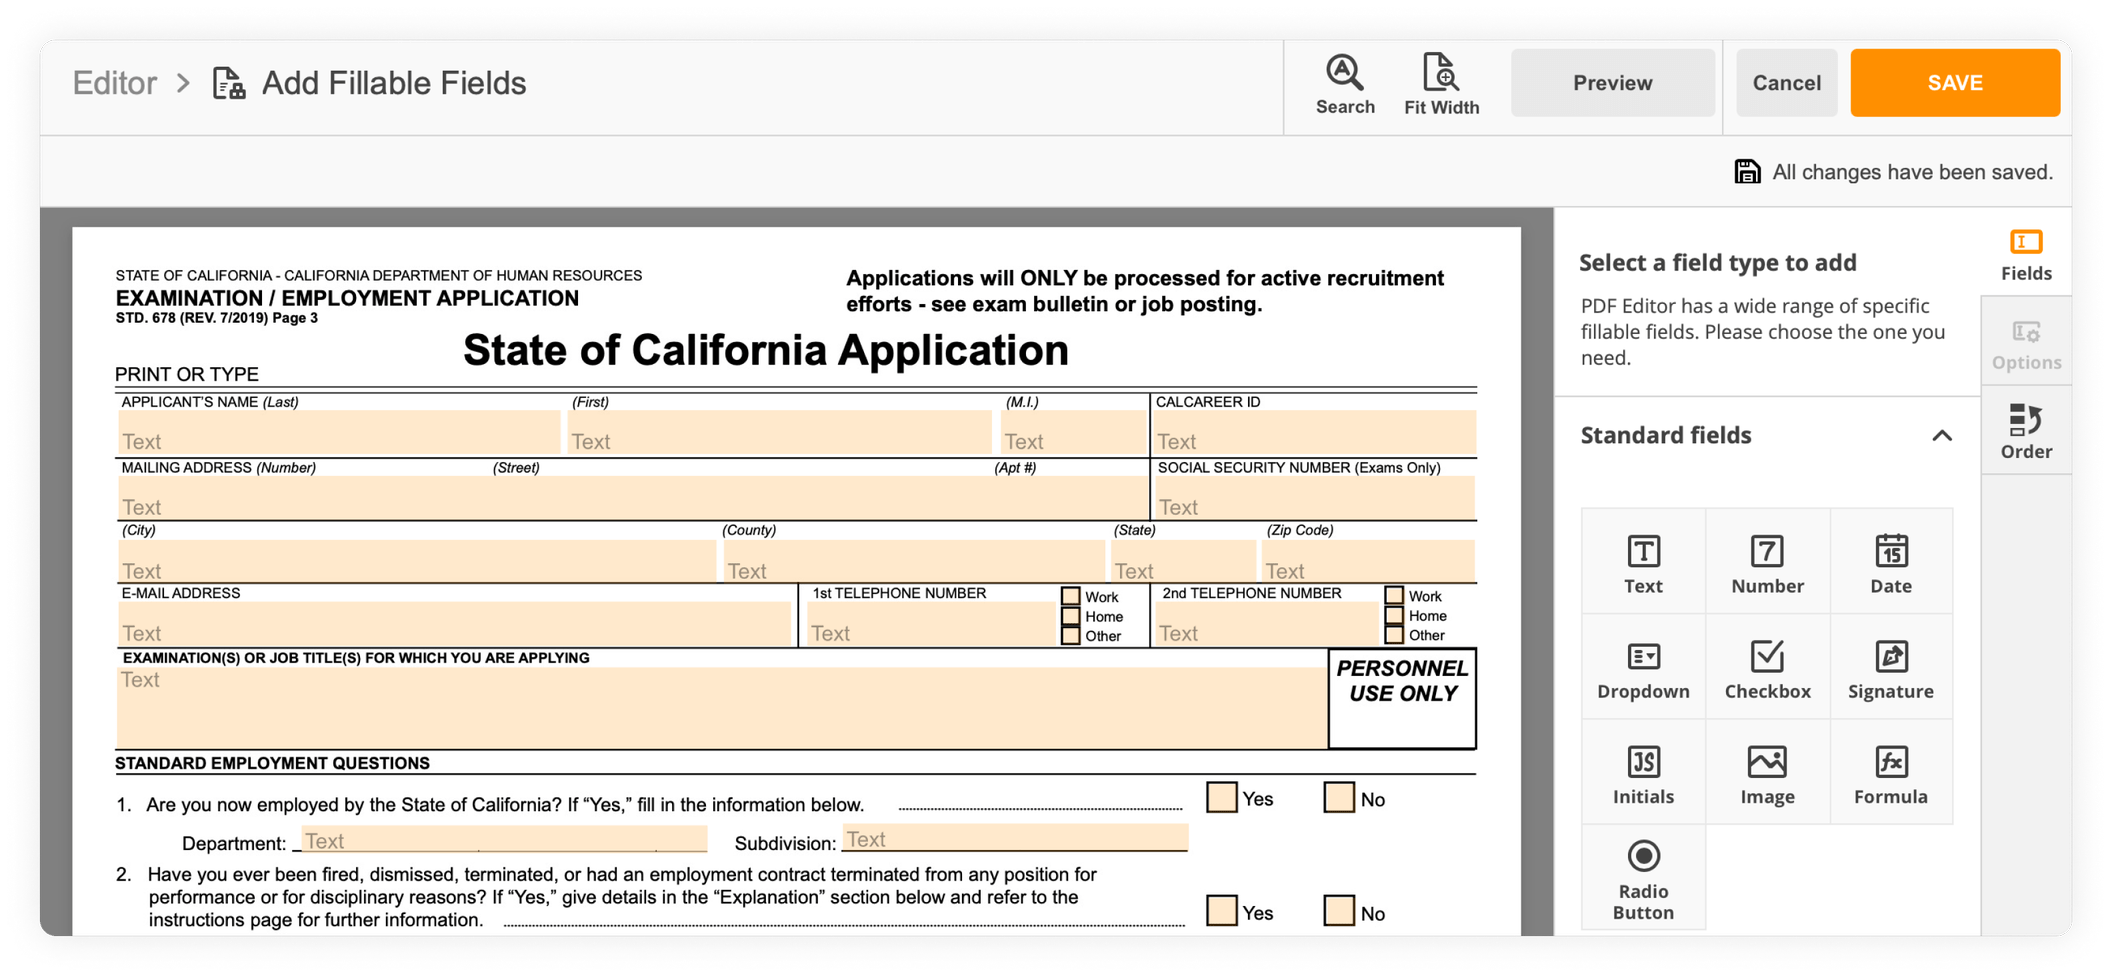This screenshot has height=976, width=2112.
Task: Click the Preview button
Action: coord(1612,83)
